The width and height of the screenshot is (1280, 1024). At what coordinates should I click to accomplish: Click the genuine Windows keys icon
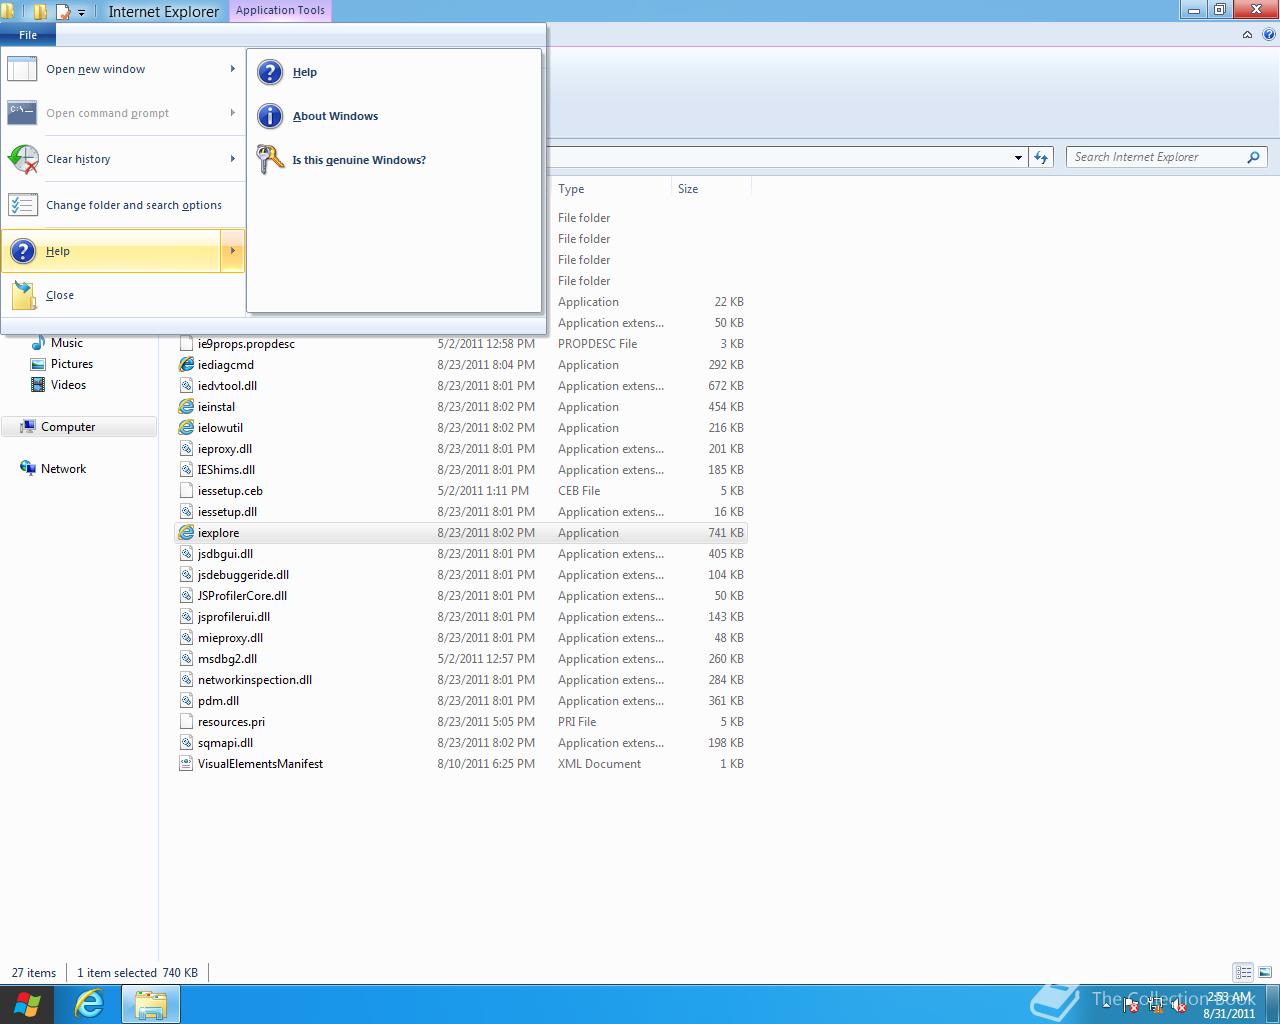(x=270, y=160)
